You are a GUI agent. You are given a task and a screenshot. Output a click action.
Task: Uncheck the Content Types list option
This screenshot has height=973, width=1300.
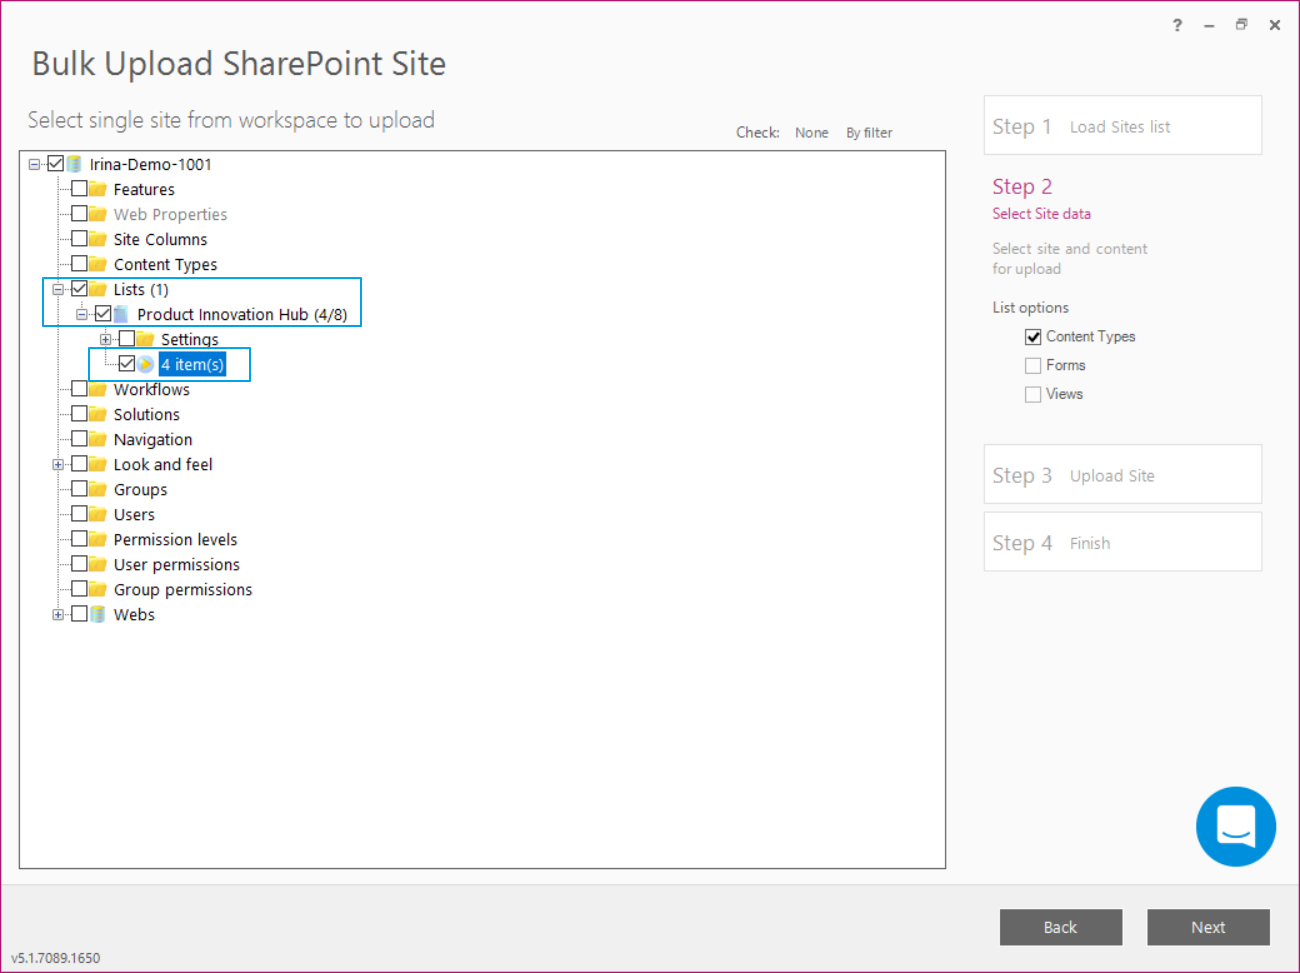tap(1033, 336)
